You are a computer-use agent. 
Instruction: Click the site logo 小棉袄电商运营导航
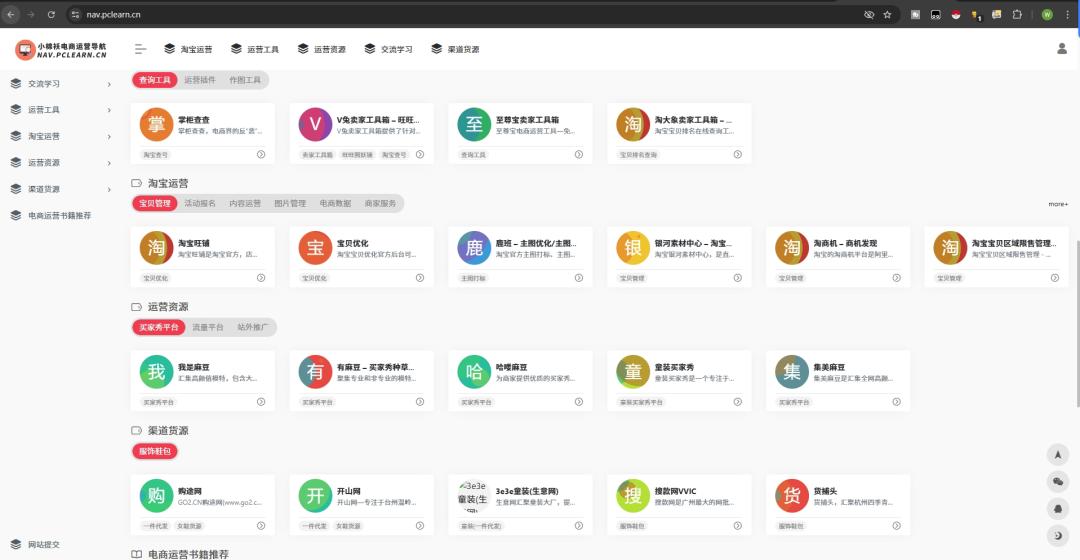[x=61, y=50]
